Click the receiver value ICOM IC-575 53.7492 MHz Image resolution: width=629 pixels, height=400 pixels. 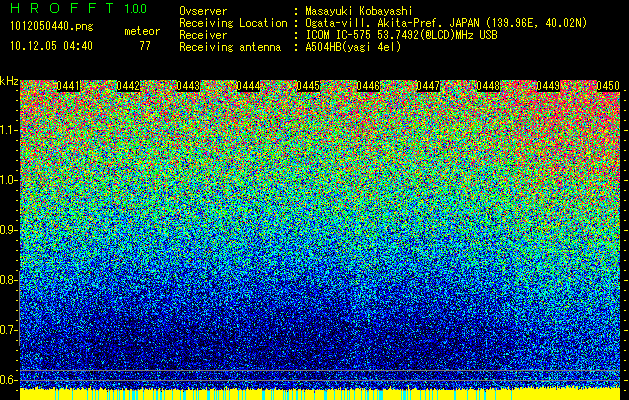(401, 35)
